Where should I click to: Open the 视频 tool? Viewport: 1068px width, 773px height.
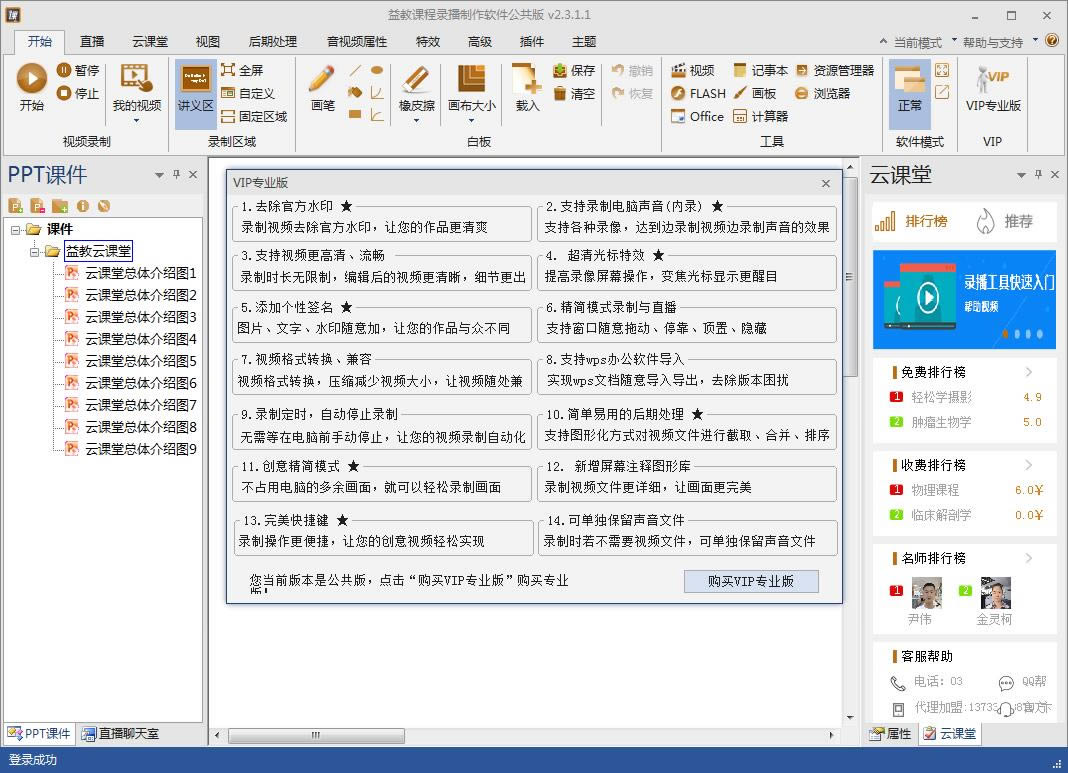(692, 70)
